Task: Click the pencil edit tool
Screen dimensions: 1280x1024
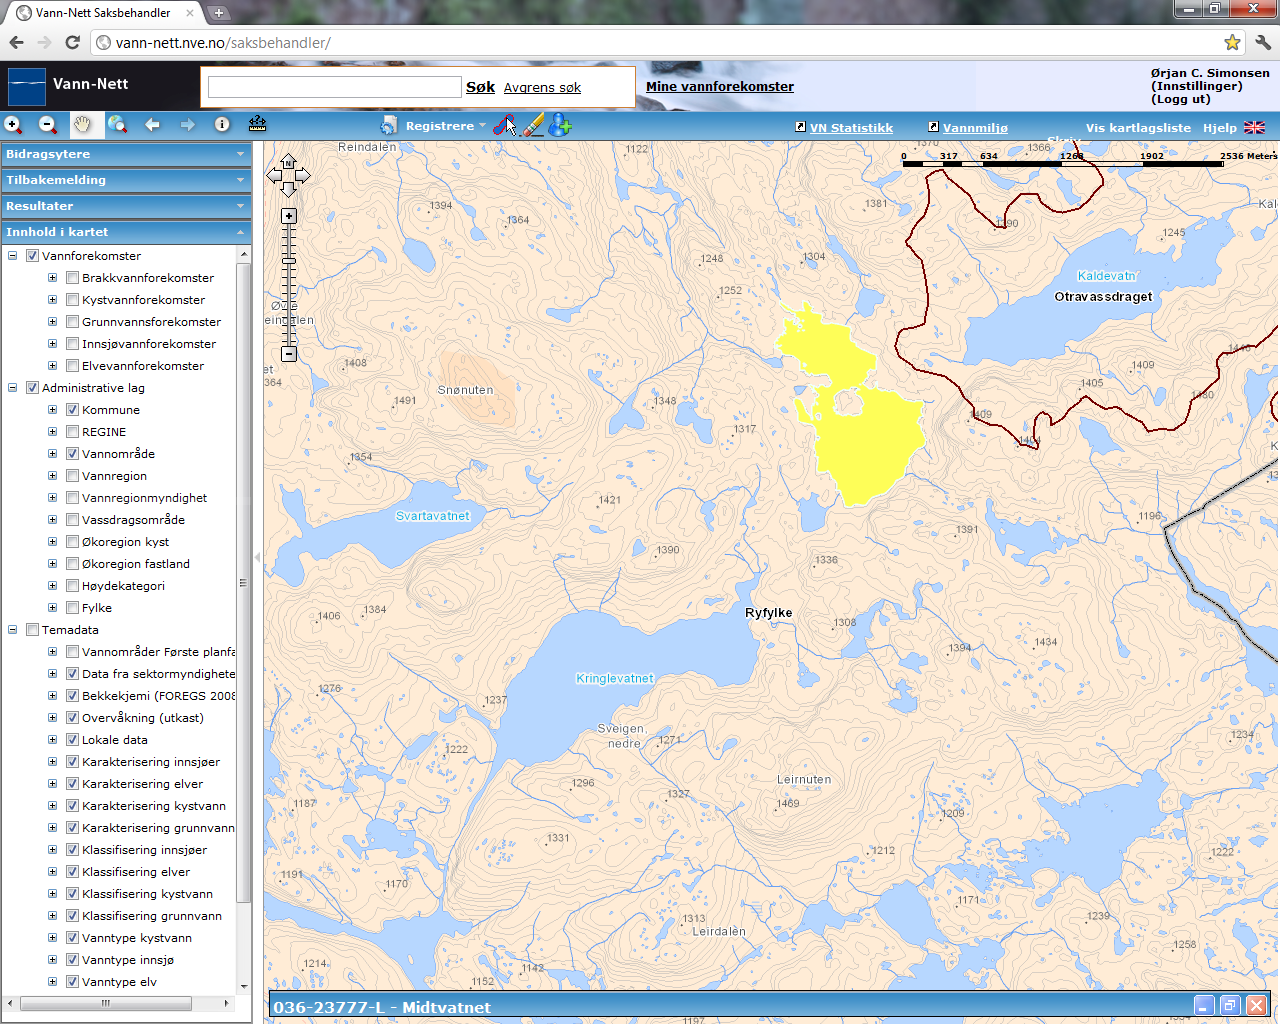Action: (533, 125)
